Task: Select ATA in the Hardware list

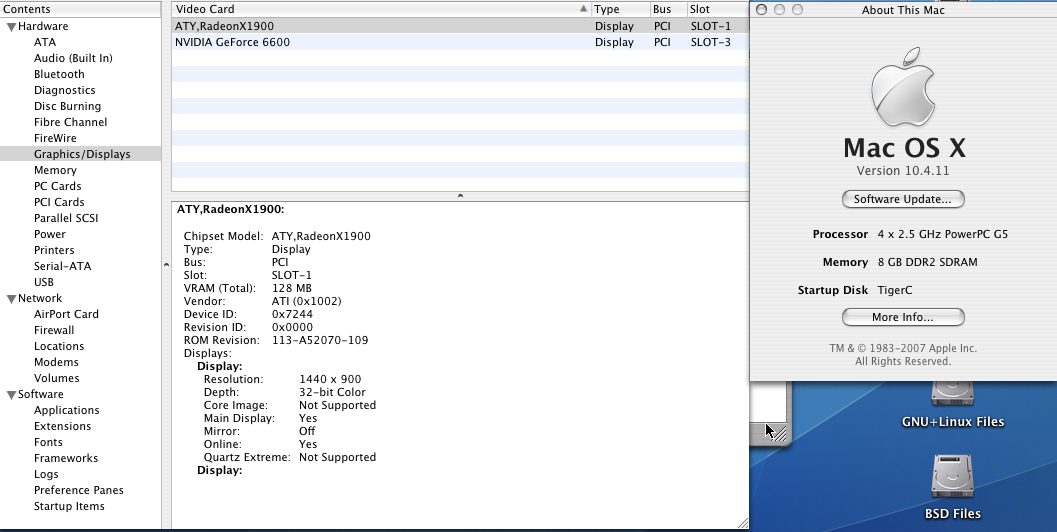Action: pos(45,42)
